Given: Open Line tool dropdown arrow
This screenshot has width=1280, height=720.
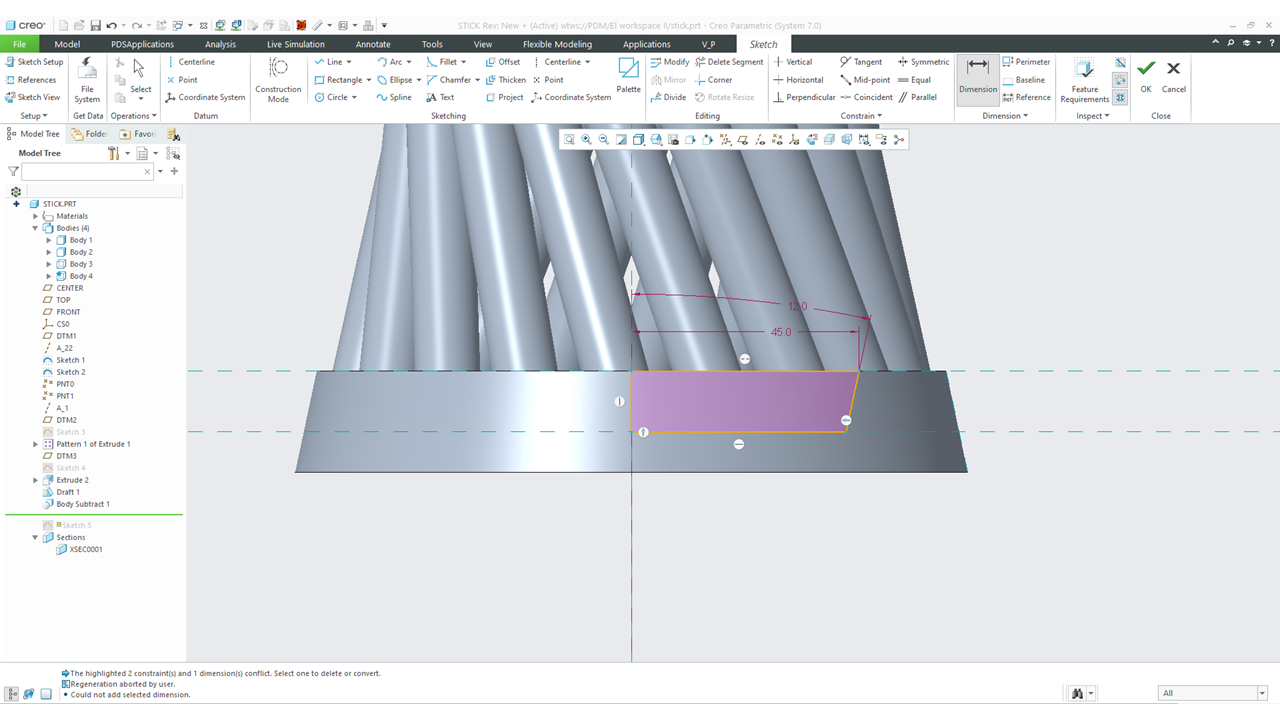Looking at the screenshot, I should point(347,62).
